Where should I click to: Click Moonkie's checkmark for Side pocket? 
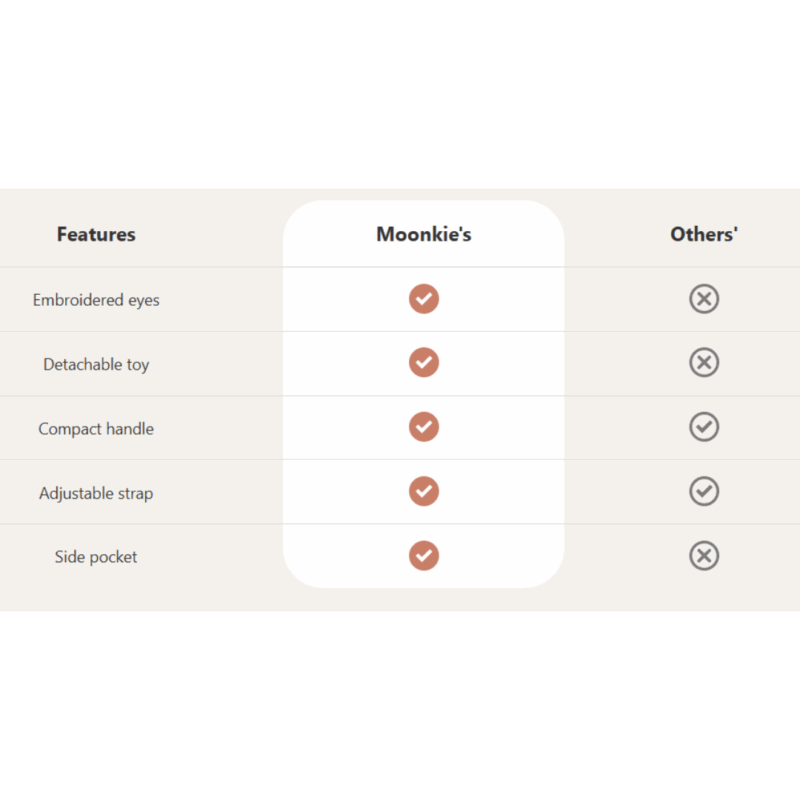424,556
